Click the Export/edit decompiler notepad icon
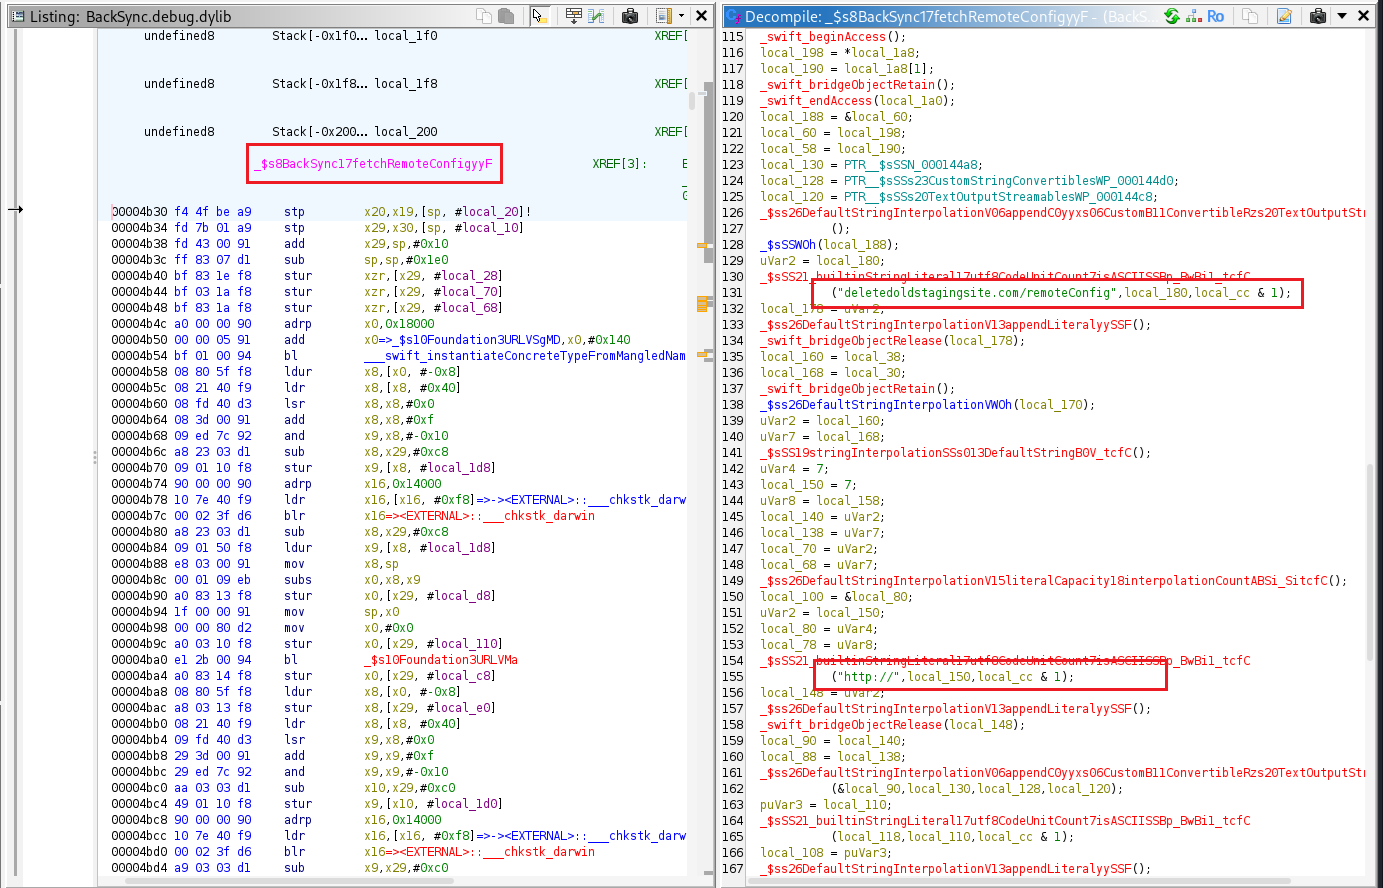The width and height of the screenshot is (1383, 888). (x=1285, y=16)
